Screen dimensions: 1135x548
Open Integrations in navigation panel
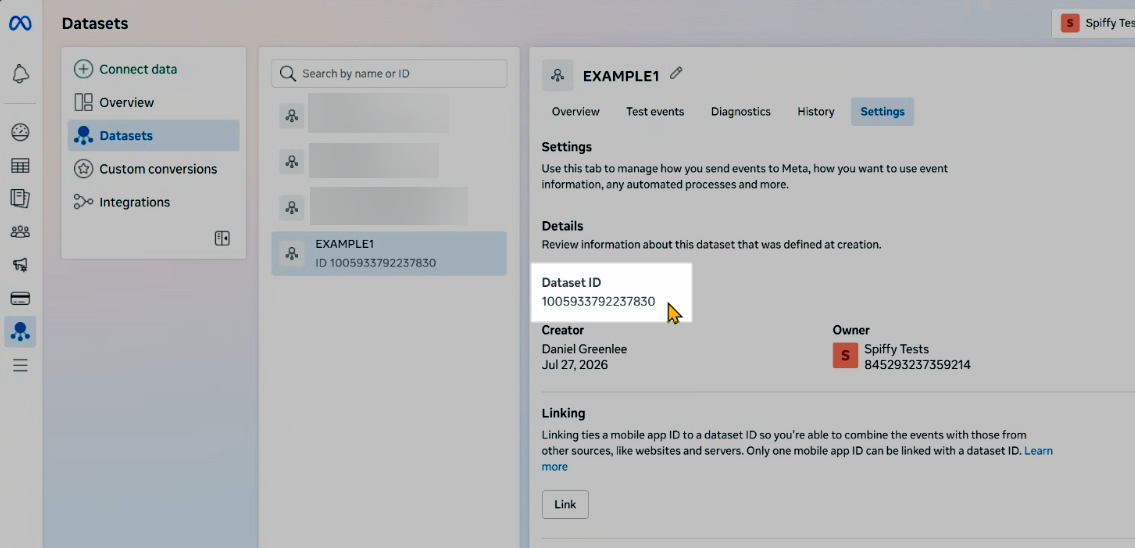(153, 202)
